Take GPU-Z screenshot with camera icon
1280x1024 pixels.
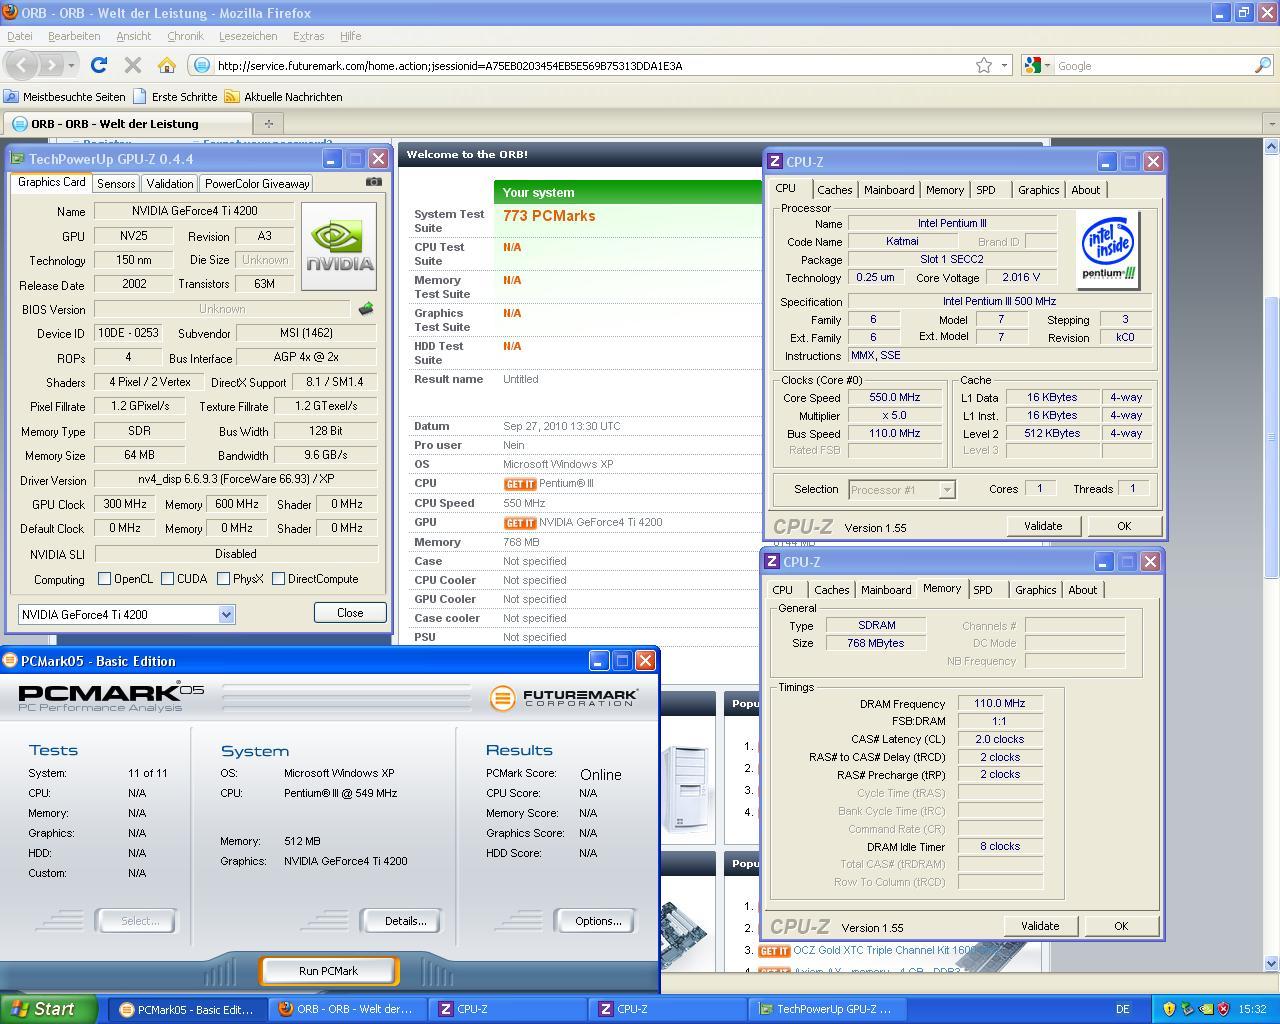click(373, 182)
